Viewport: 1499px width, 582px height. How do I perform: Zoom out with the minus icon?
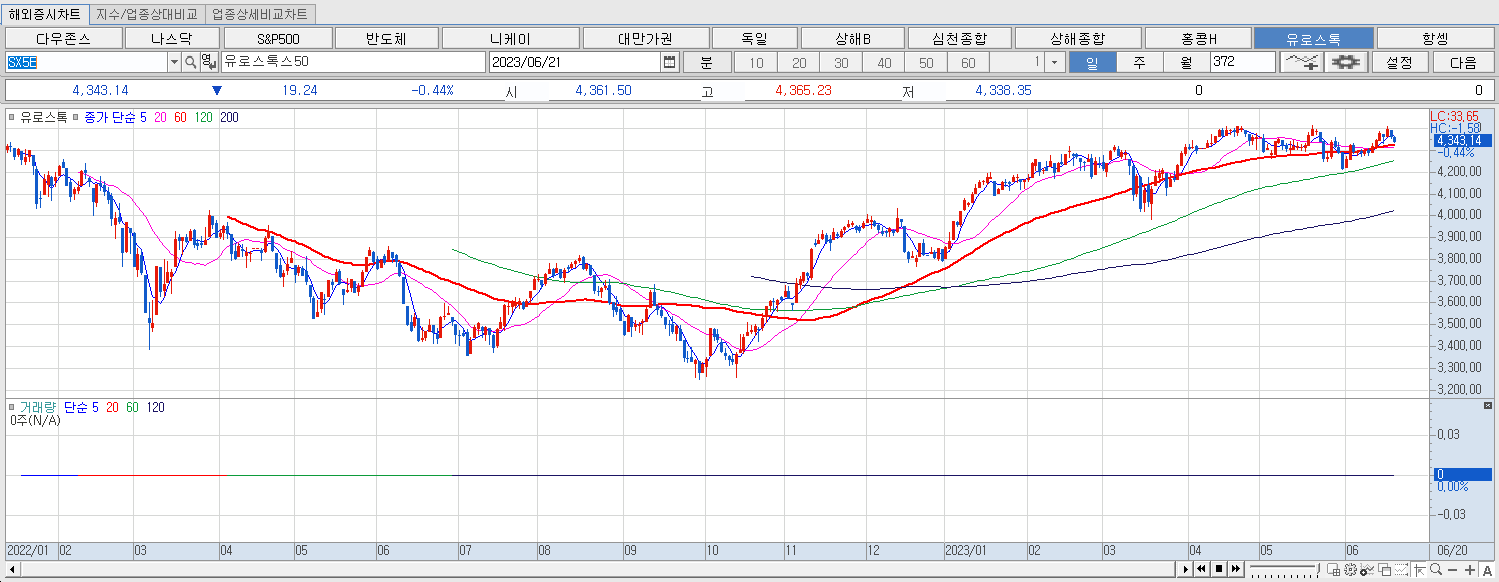click(1452, 569)
